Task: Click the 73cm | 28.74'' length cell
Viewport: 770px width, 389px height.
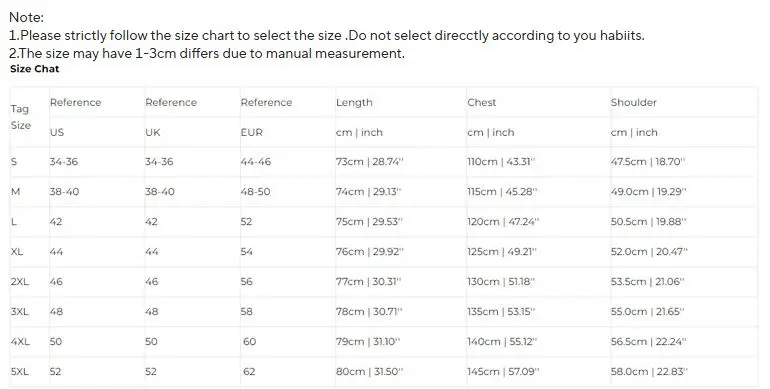Action: click(x=369, y=162)
